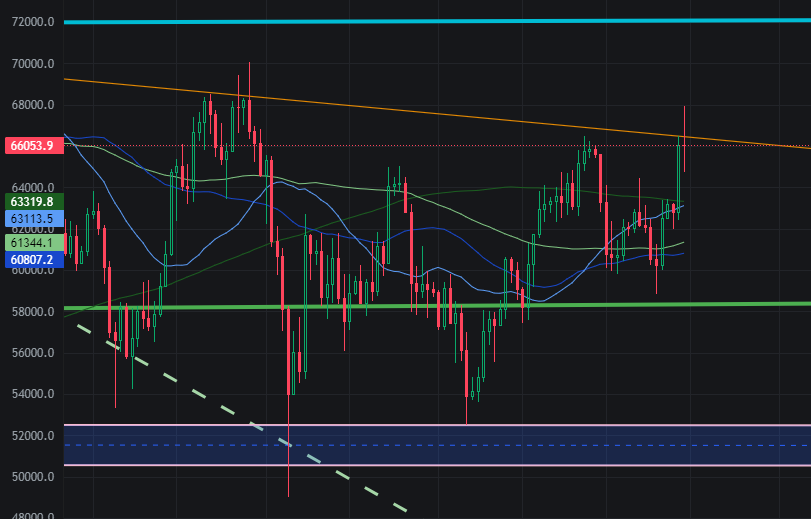Select the thick green horizontal line at 58000
This screenshot has height=519, width=811.
(x=437, y=306)
